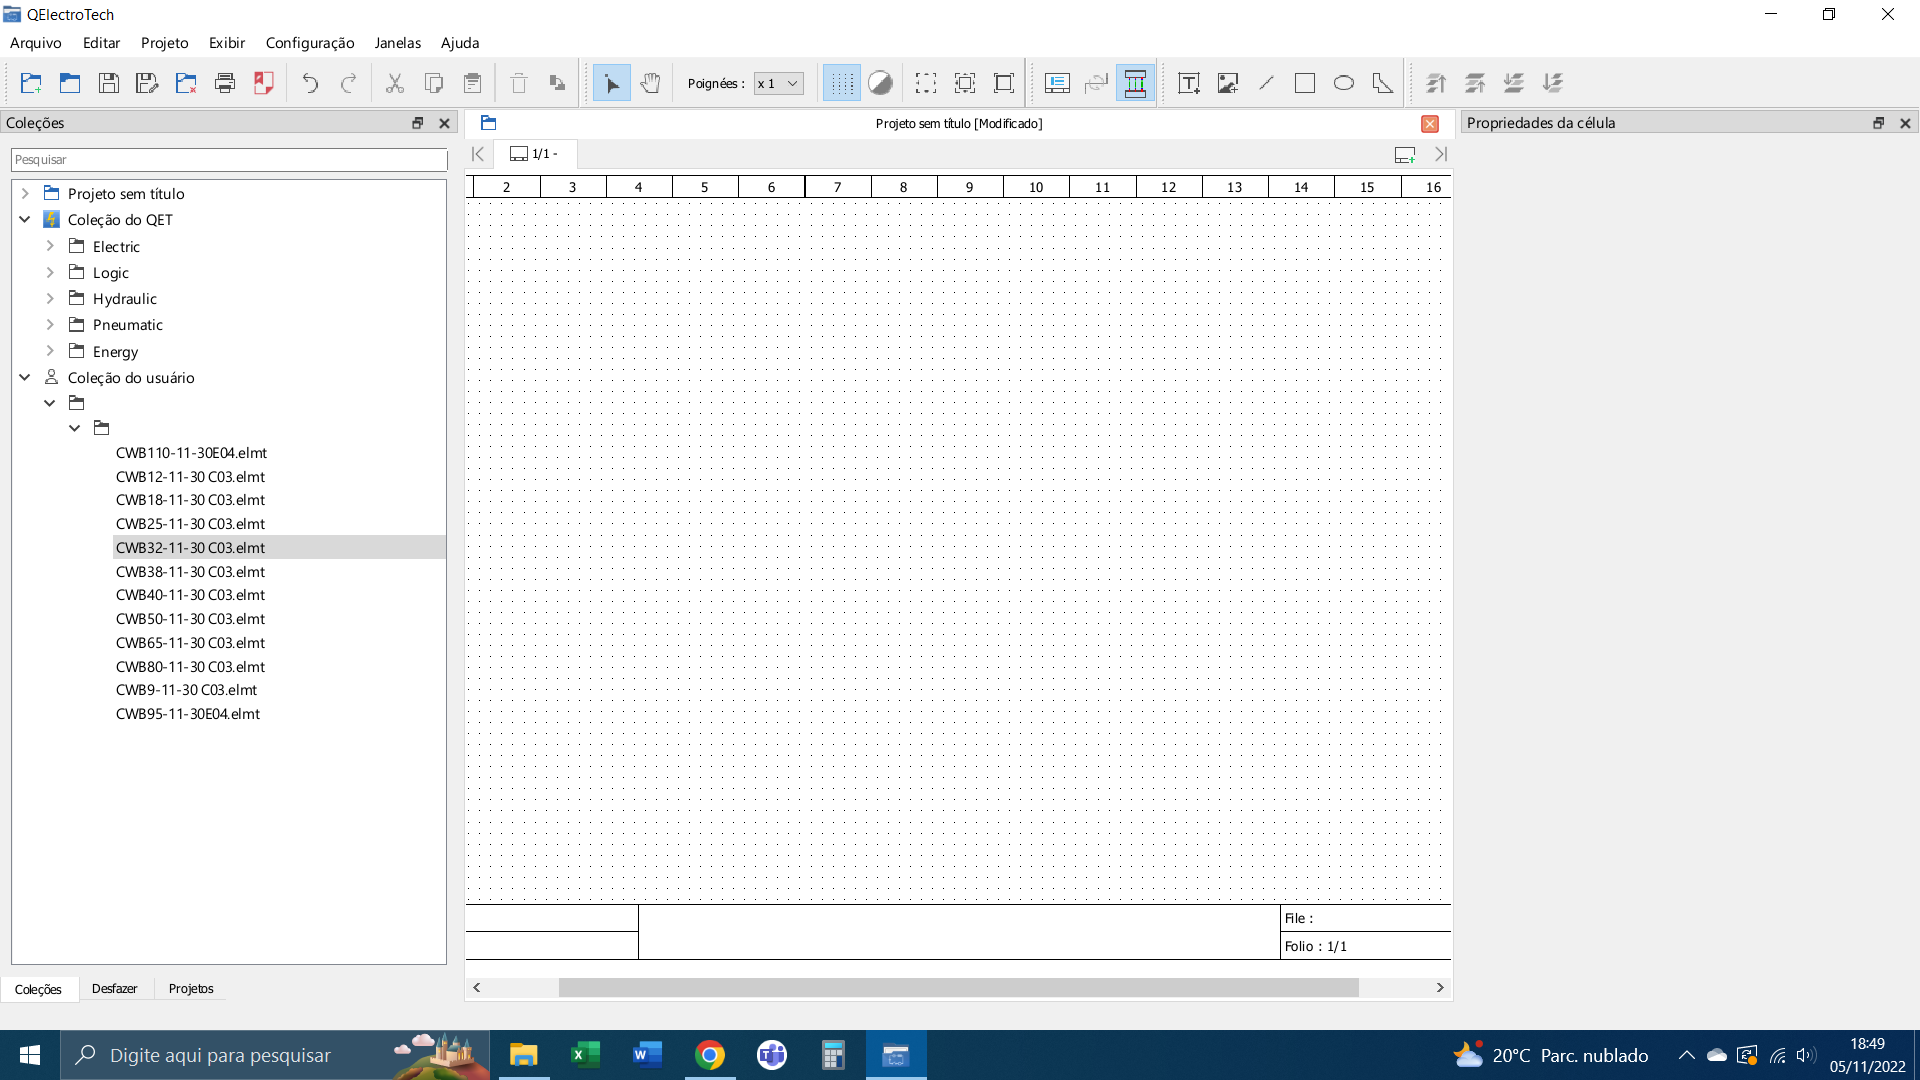The height and width of the screenshot is (1080, 1920).
Task: Switch to the hand move mode
Action: coord(650,83)
